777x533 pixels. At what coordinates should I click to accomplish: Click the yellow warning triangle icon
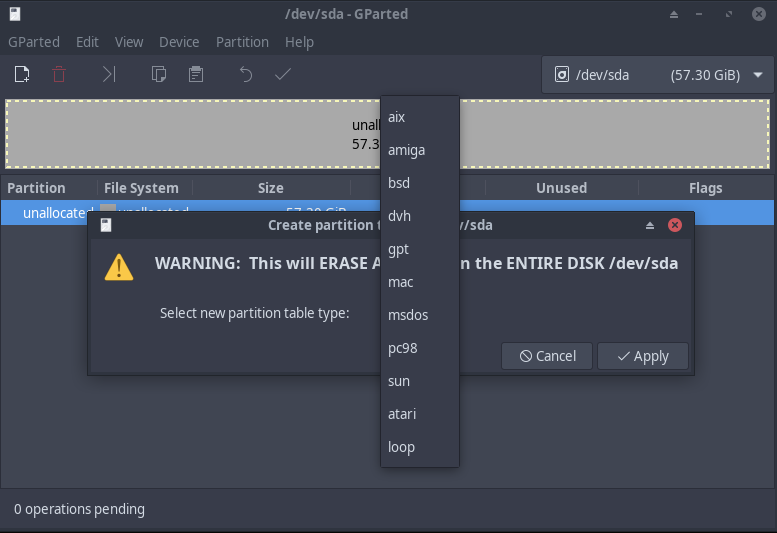(120, 266)
